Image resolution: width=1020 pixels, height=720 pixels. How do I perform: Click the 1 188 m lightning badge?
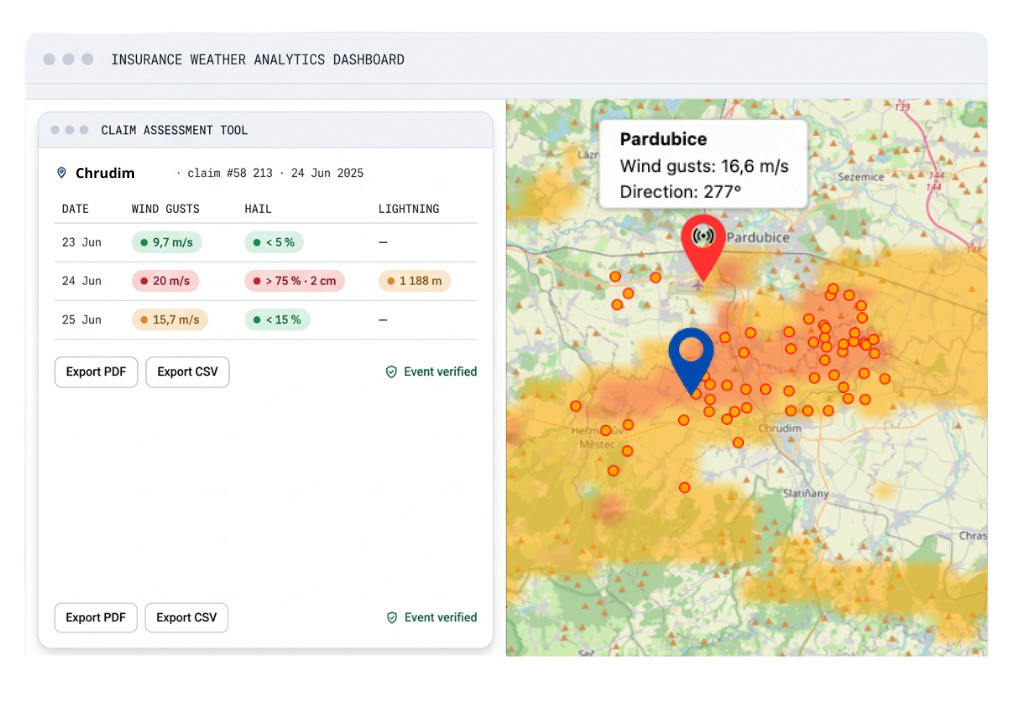[x=414, y=281]
